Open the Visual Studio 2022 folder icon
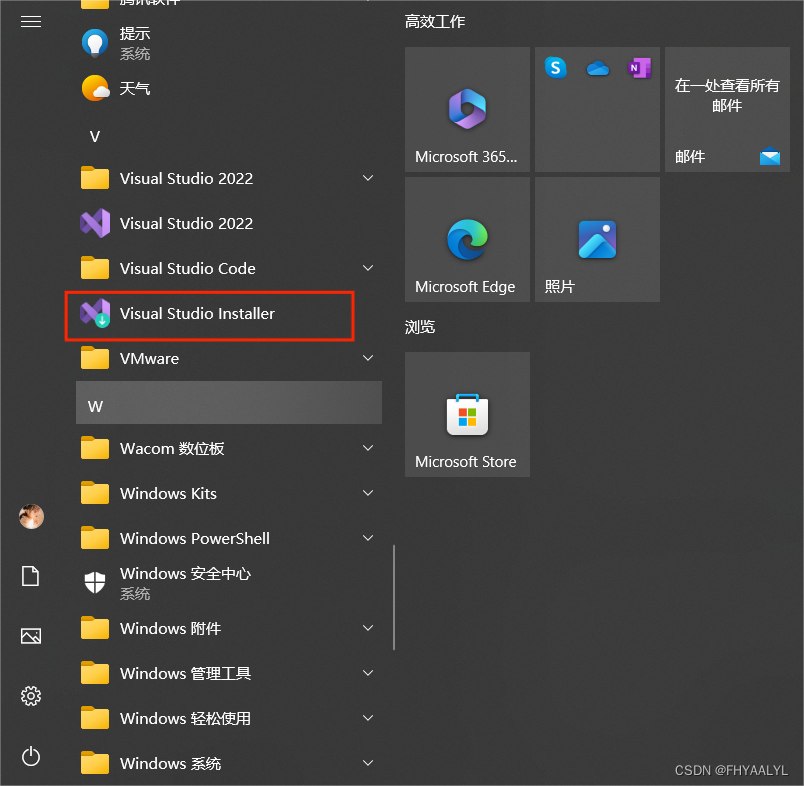The height and width of the screenshot is (786, 804). click(x=95, y=178)
